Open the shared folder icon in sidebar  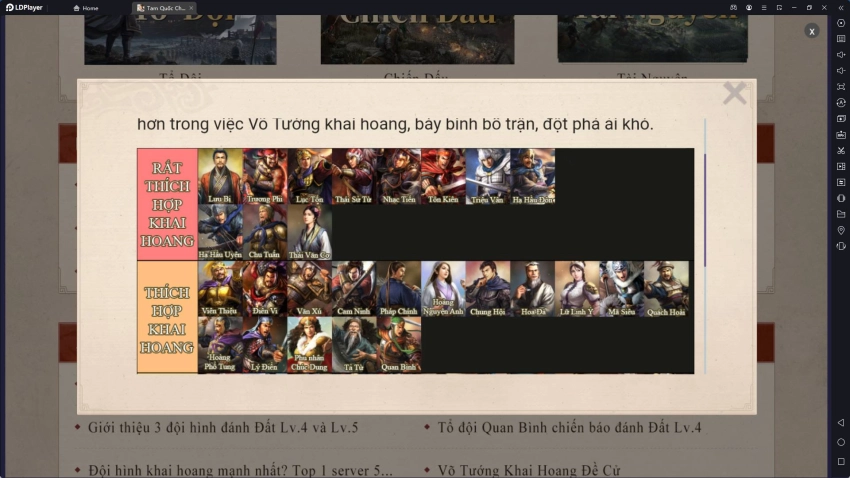[x=841, y=214]
